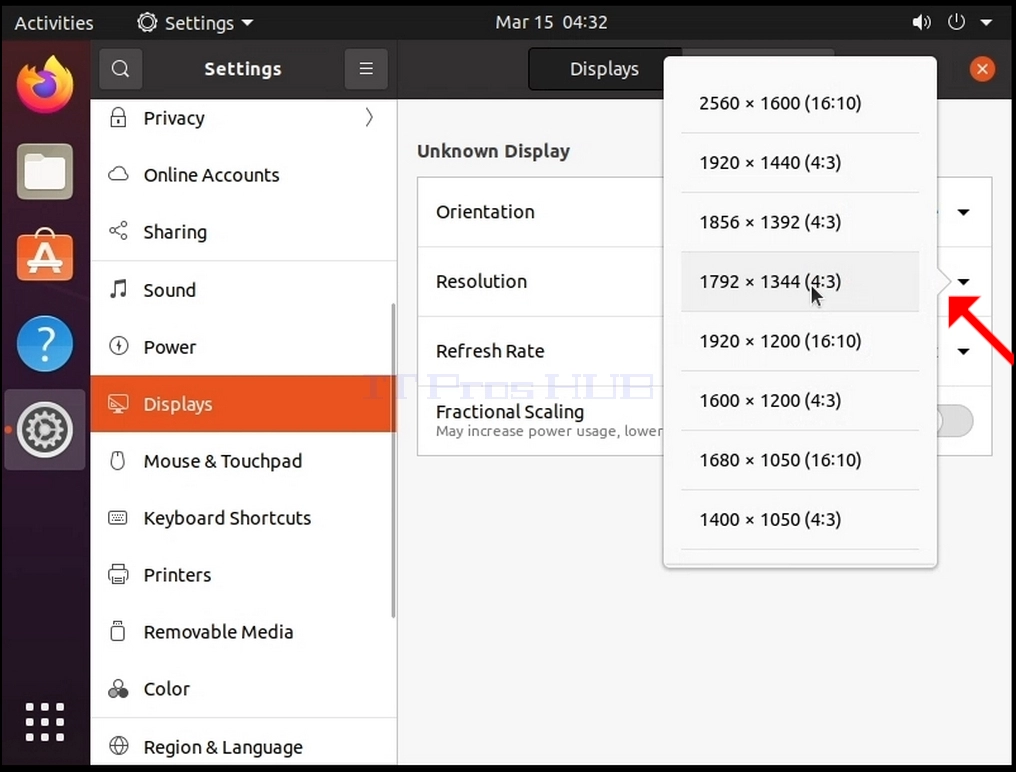Open the power system menu icon

point(956,22)
